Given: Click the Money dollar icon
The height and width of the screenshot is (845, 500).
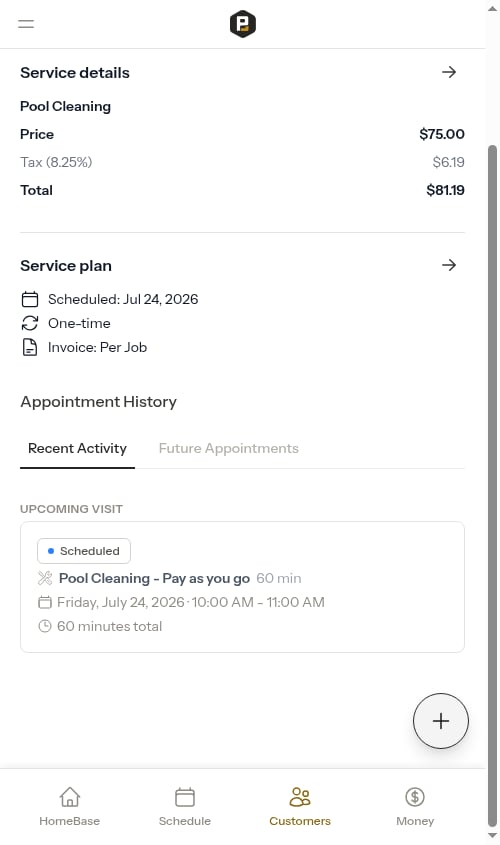Looking at the screenshot, I should coord(415,797).
